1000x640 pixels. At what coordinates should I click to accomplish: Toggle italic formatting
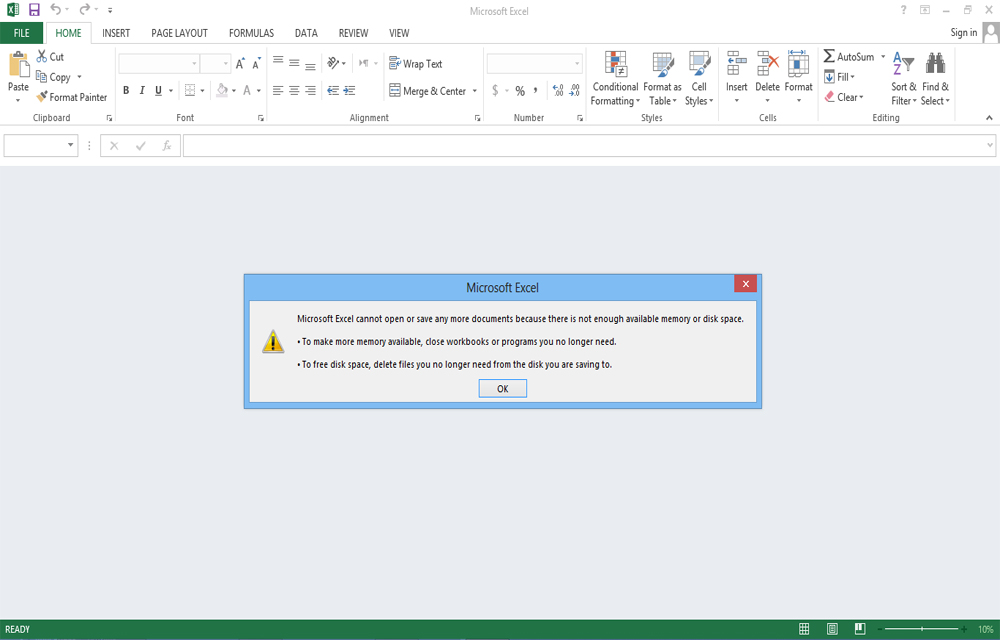point(142,90)
